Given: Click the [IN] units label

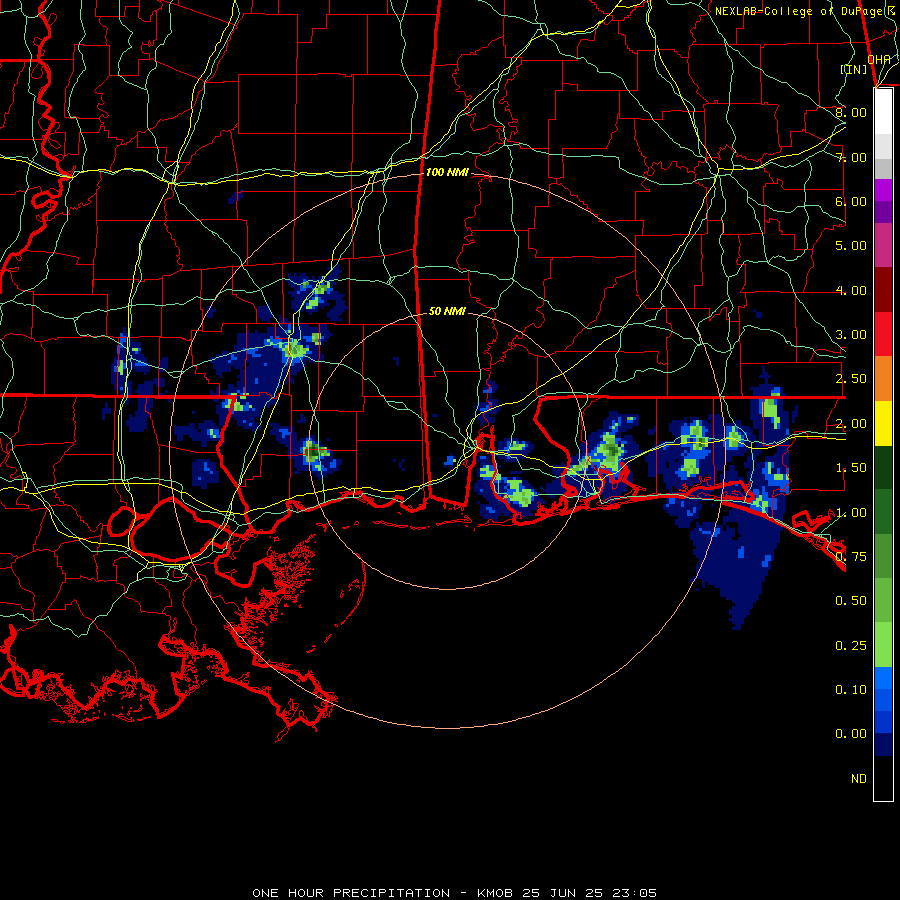Looking at the screenshot, I should pos(854,69).
